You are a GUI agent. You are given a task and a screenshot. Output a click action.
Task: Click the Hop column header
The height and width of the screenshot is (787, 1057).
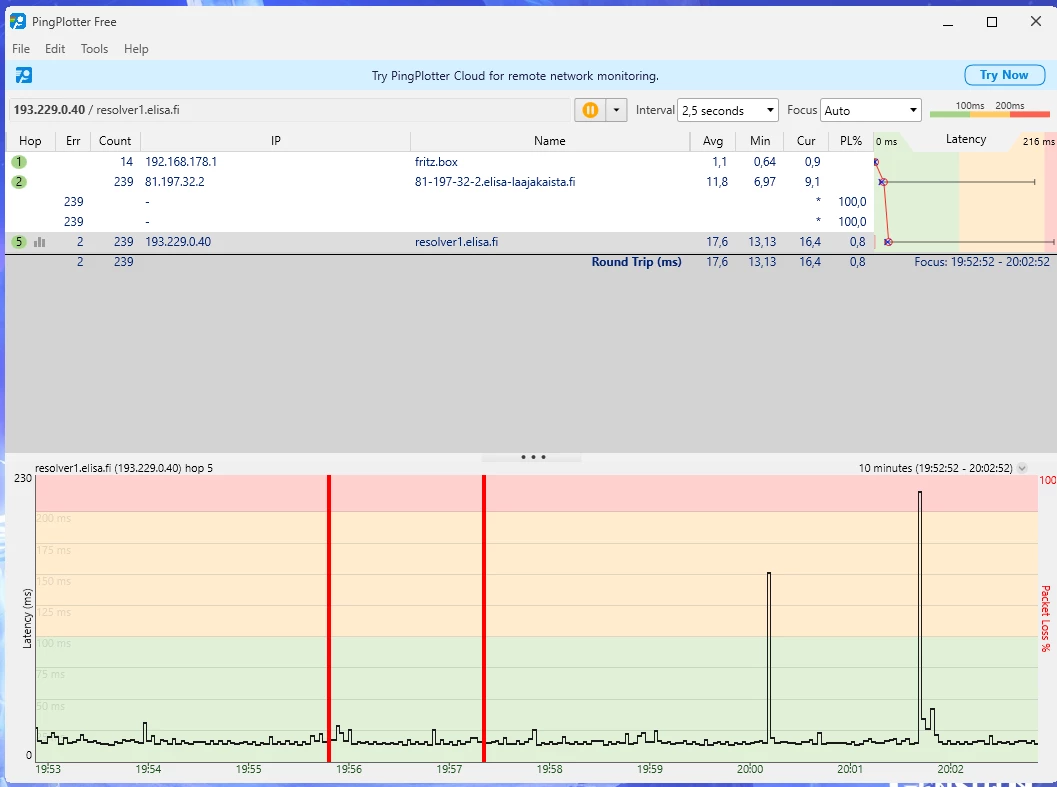tap(30, 141)
